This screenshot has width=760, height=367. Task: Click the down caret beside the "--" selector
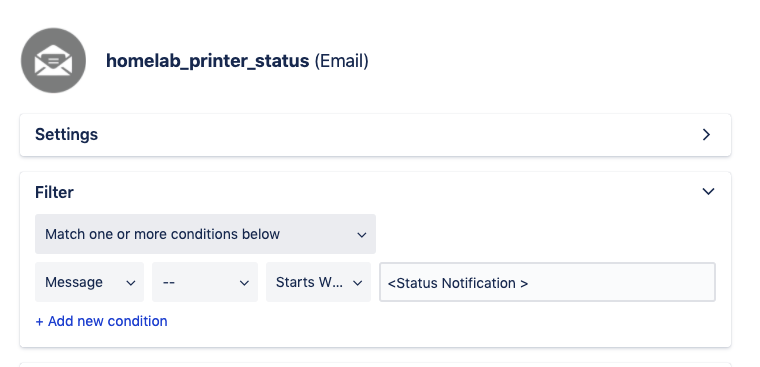[x=244, y=283]
